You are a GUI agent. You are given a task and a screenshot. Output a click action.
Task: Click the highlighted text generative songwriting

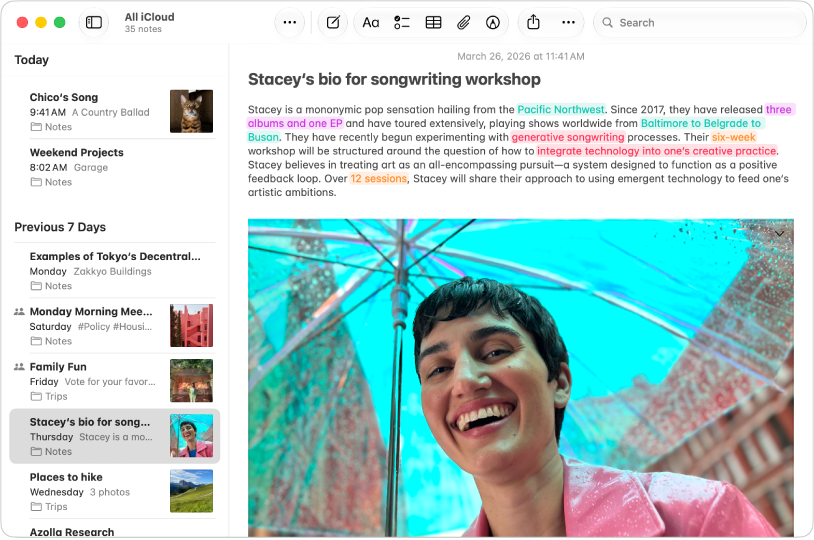pos(568,137)
